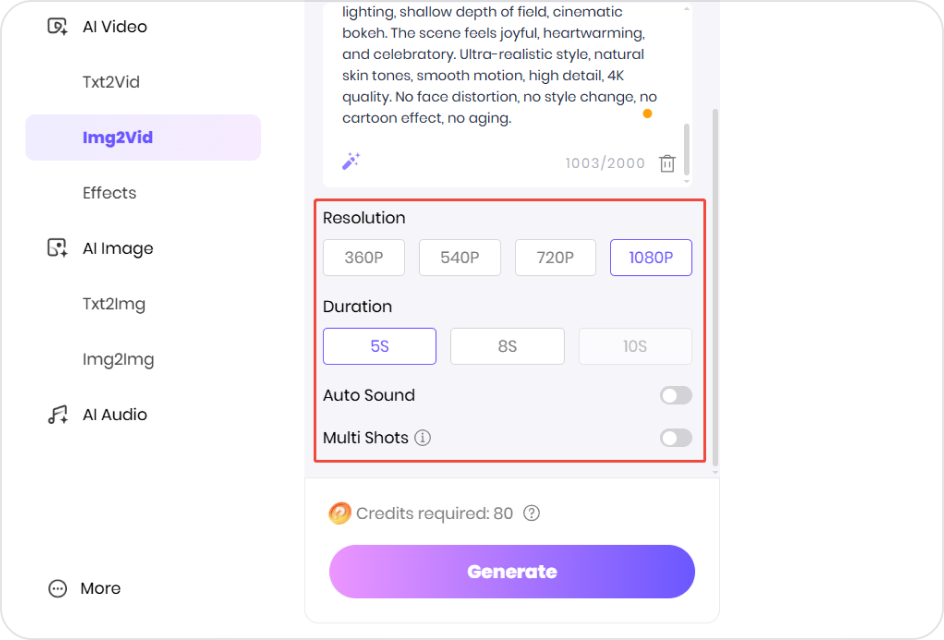Click the orange credits coin icon

[339, 513]
